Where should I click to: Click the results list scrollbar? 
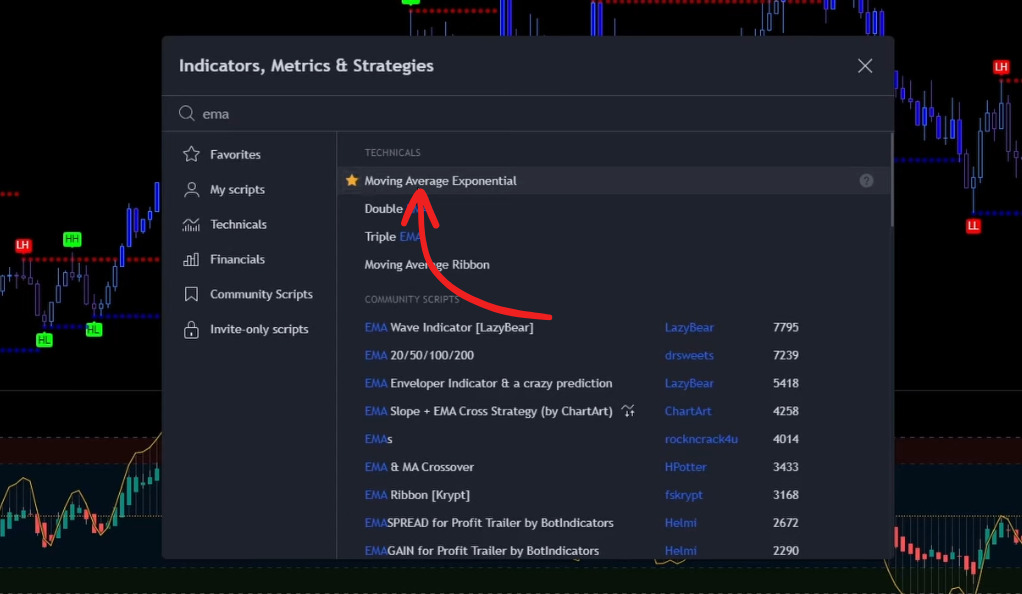(891, 180)
